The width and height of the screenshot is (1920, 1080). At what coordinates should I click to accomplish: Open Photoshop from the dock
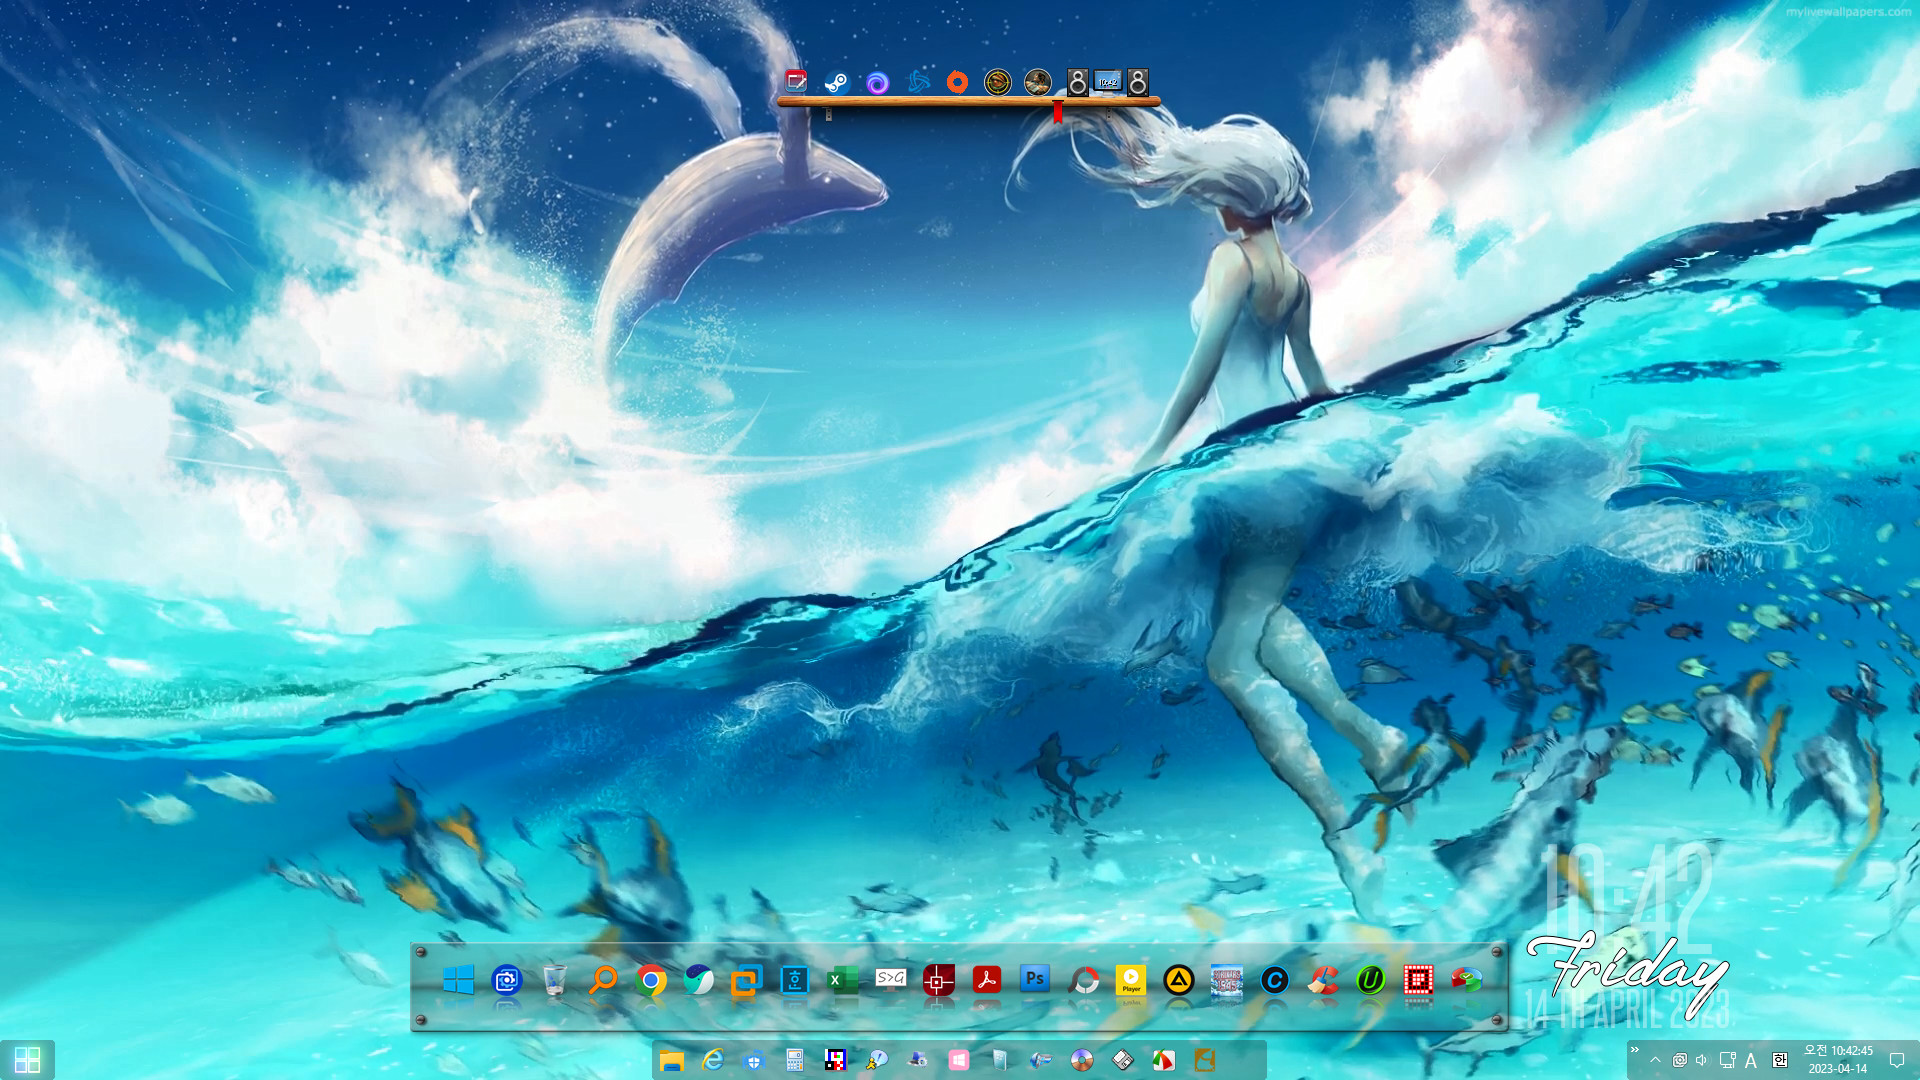point(1035,978)
